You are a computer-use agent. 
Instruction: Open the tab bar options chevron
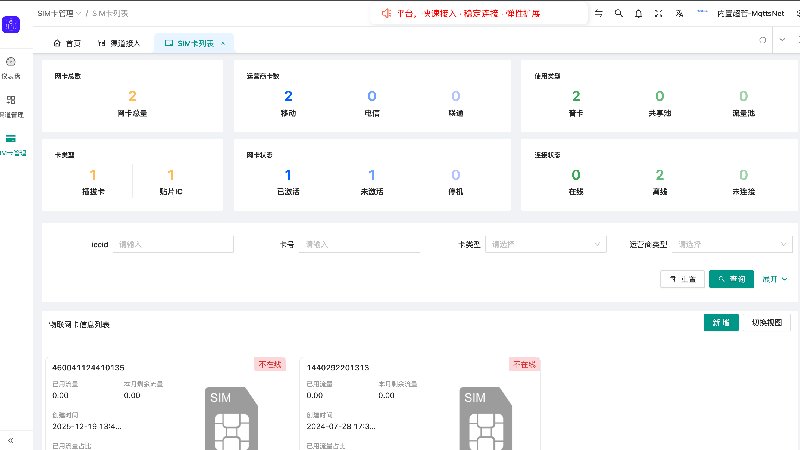[782, 40]
